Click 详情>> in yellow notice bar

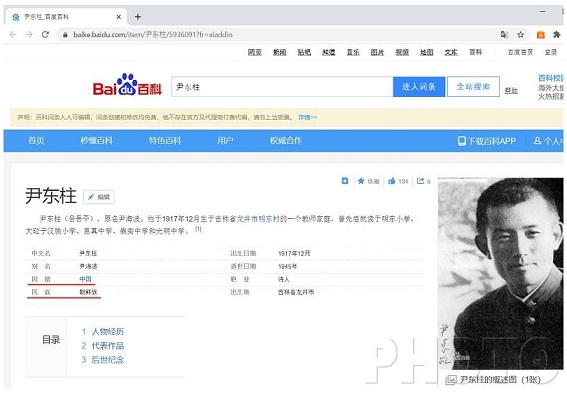coord(307,117)
